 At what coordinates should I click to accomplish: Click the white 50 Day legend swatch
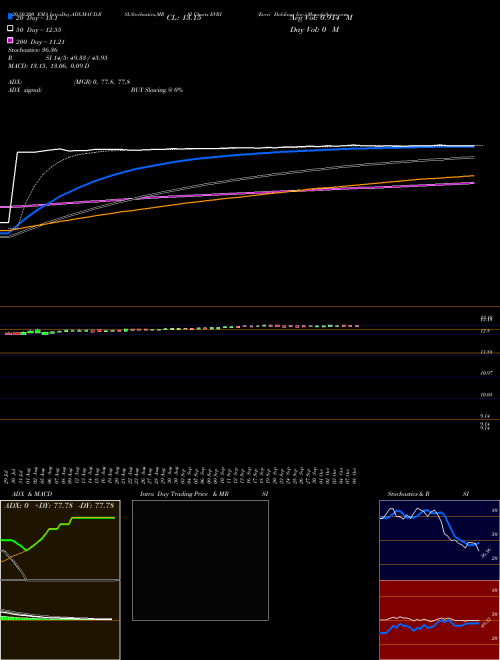coord(10,28)
